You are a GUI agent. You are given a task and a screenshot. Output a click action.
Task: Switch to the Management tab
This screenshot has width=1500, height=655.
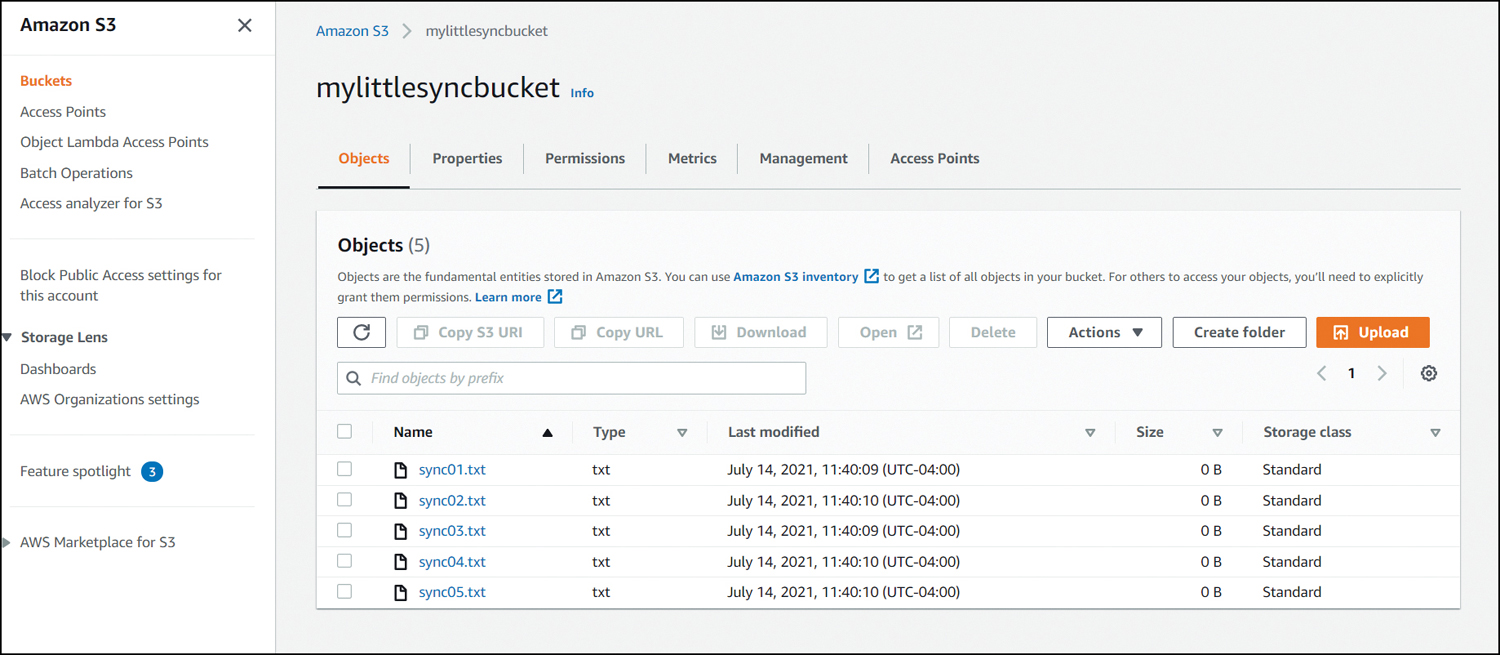click(803, 158)
